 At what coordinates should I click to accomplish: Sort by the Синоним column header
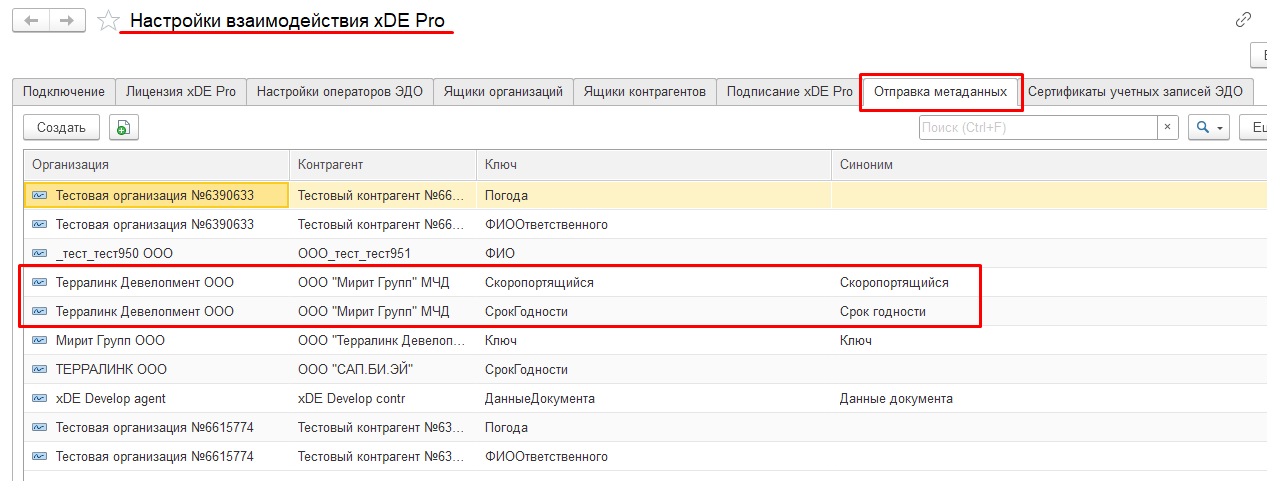click(x=1049, y=164)
